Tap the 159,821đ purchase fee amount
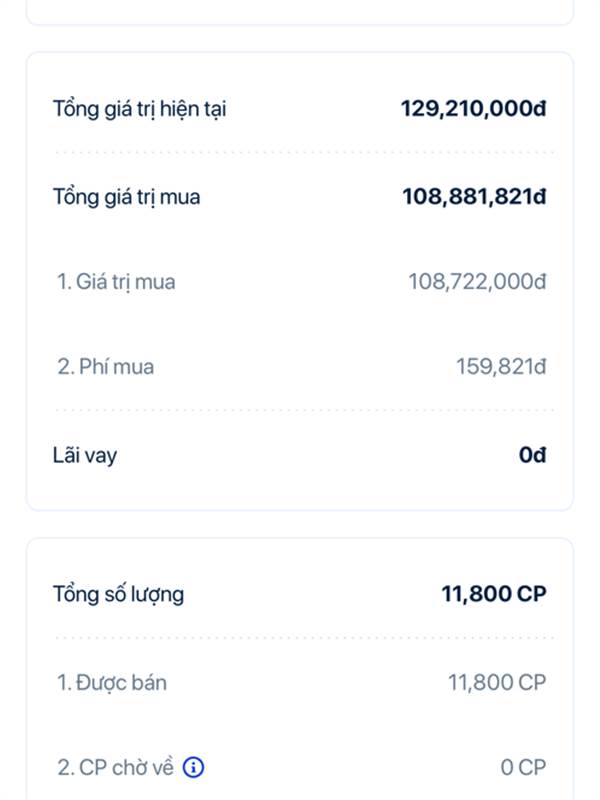 click(501, 366)
